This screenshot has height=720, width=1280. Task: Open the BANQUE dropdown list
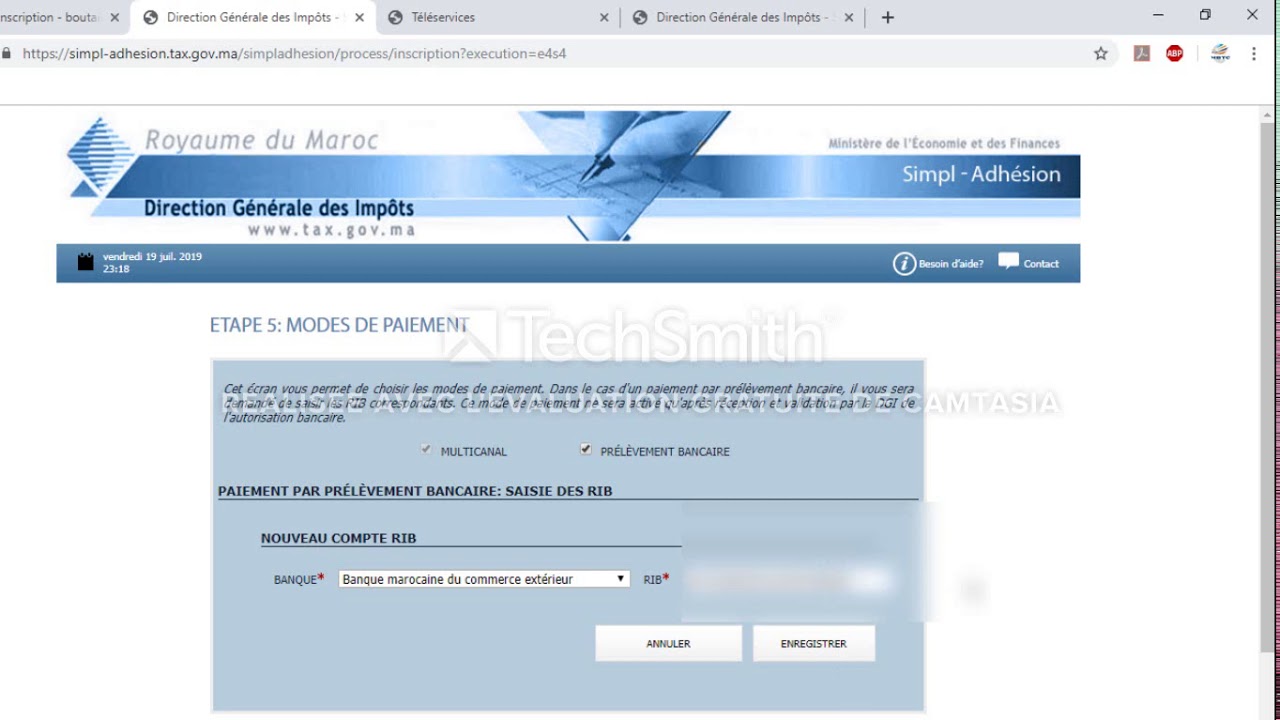click(484, 579)
